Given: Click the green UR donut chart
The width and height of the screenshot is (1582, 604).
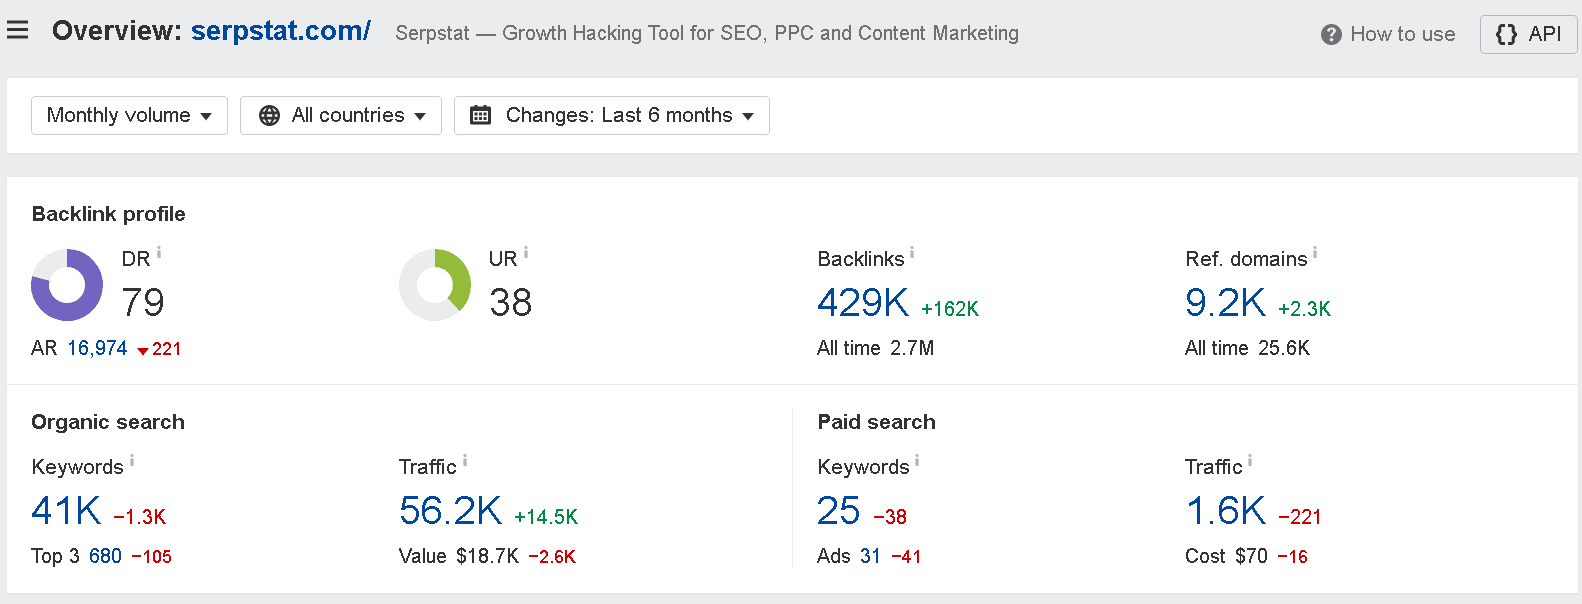Looking at the screenshot, I should [x=435, y=285].
